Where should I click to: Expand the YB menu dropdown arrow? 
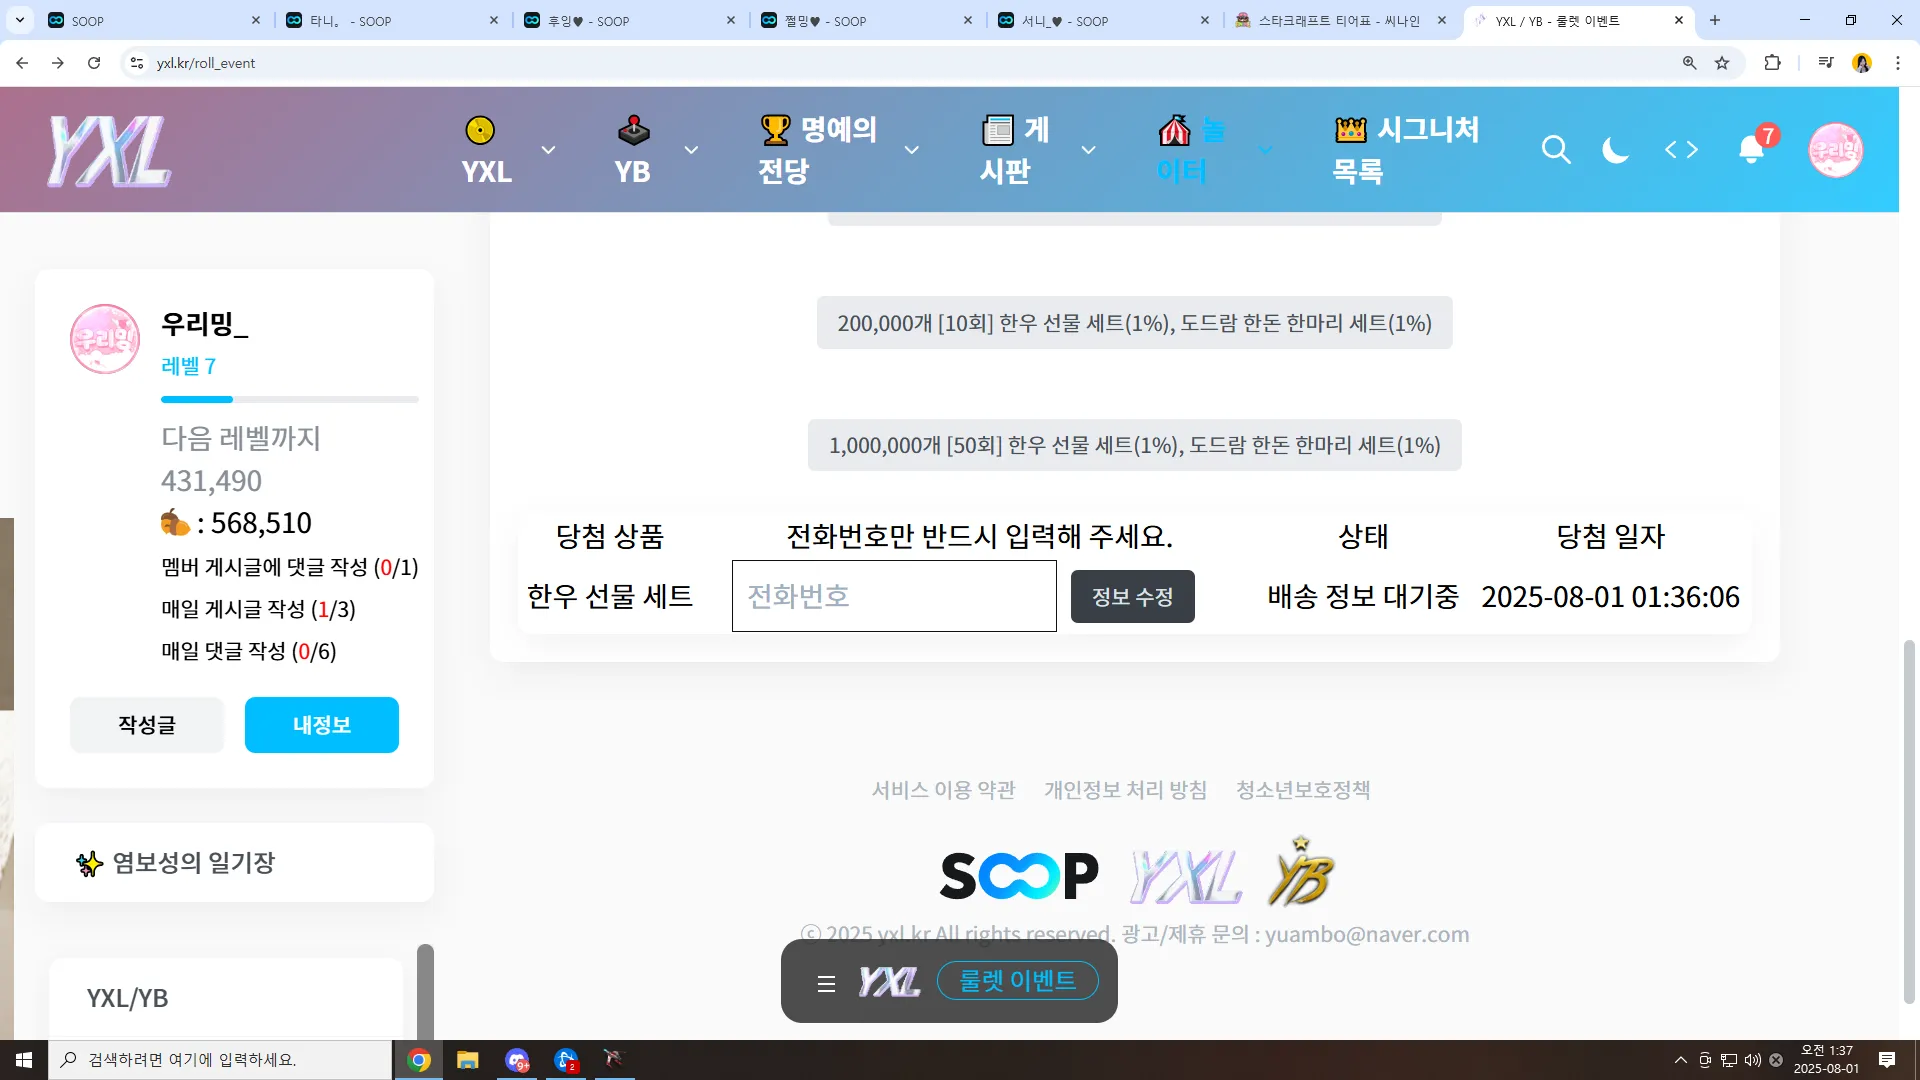(691, 150)
